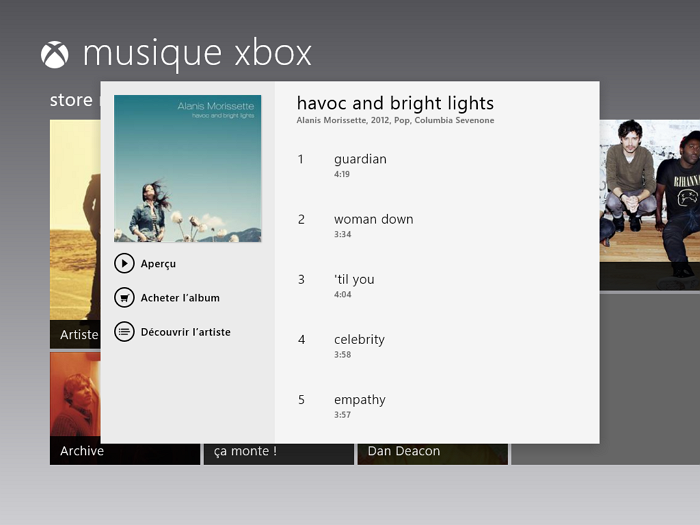Viewport: 700px width, 525px height.
Task: Click the Havoc and Bright Lights album cover
Action: [187, 168]
